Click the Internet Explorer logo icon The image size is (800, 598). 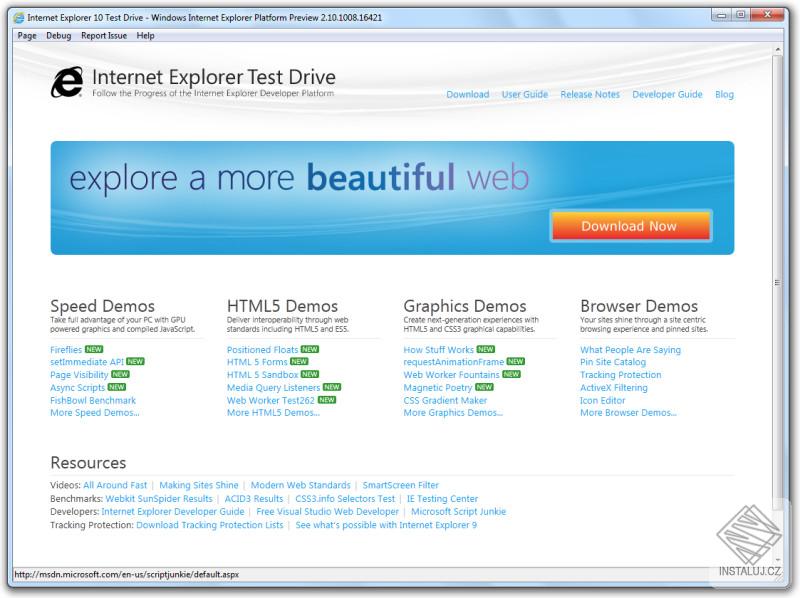(x=67, y=83)
